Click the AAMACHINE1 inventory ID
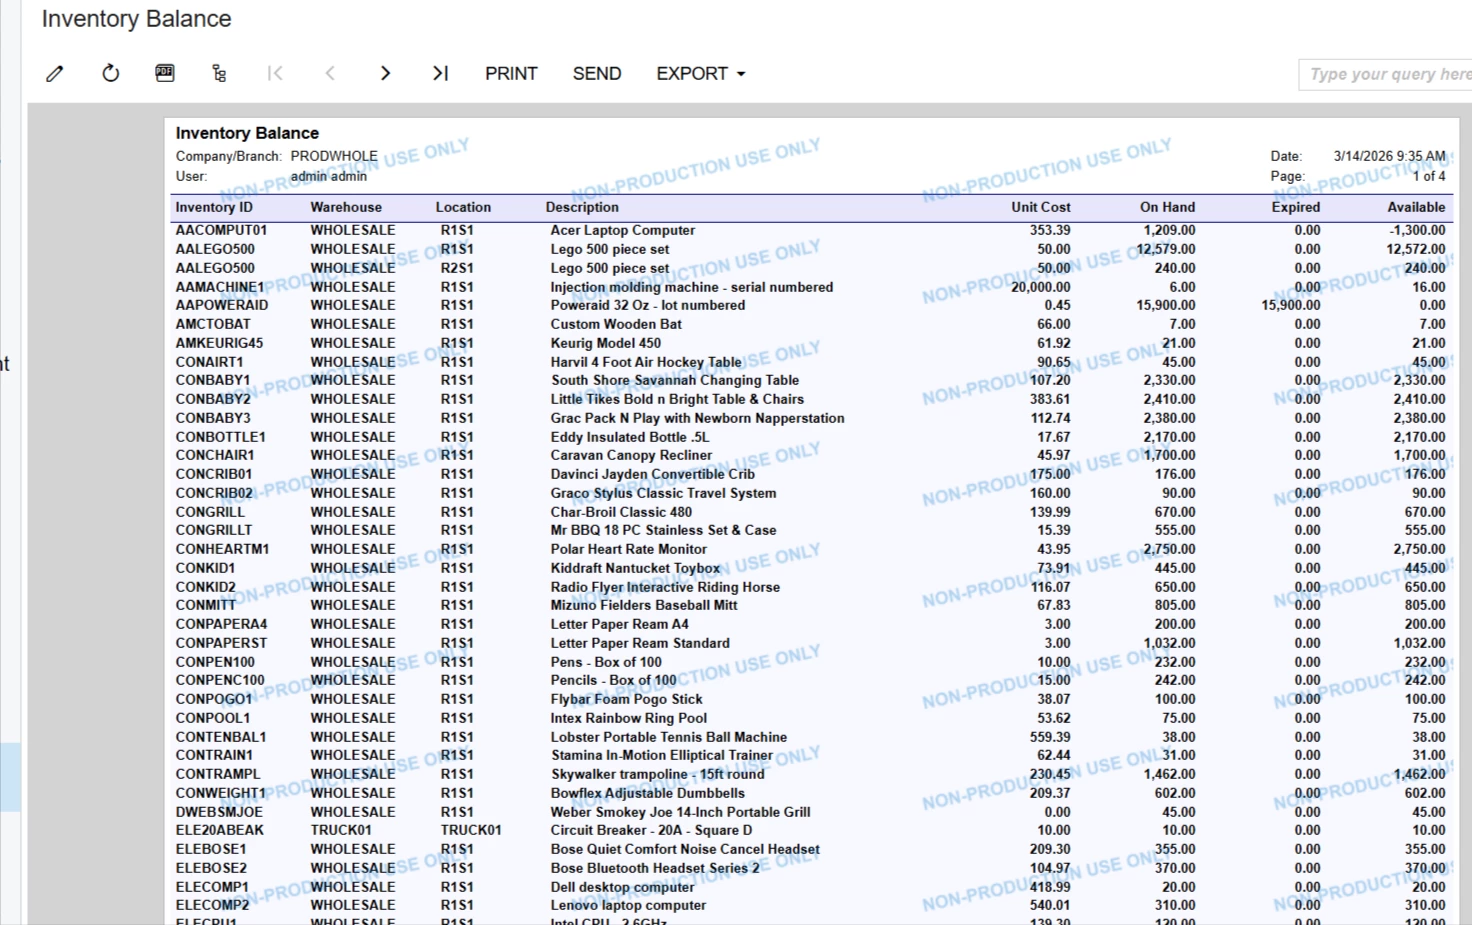 220,287
